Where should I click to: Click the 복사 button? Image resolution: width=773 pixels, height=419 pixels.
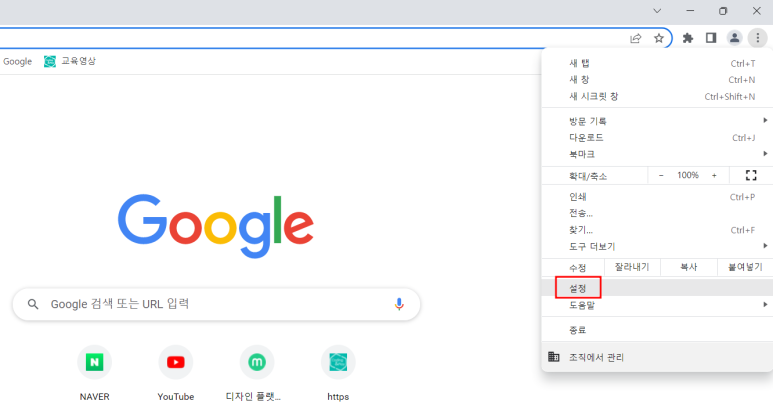[x=689, y=267]
